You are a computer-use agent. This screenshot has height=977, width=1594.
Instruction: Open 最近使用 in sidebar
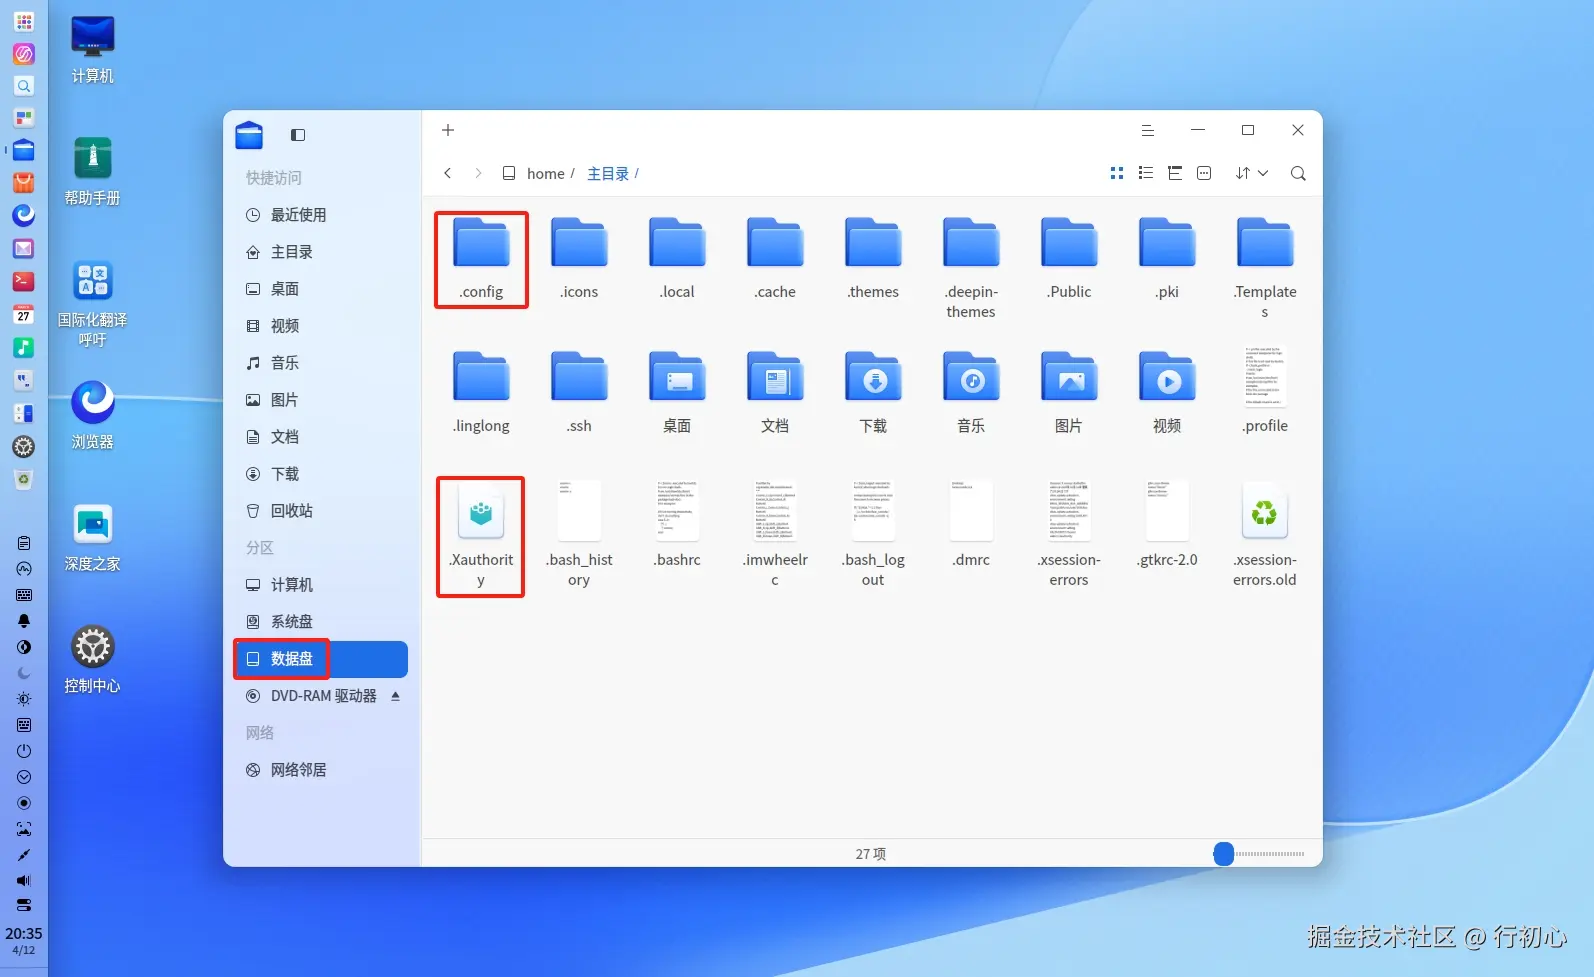(321, 215)
